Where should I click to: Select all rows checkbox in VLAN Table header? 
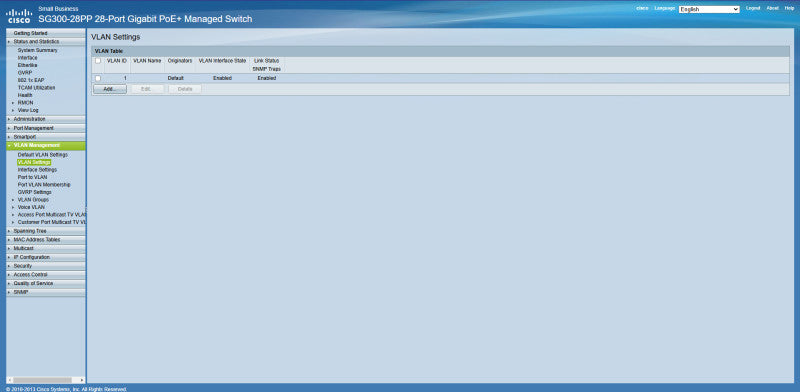(x=98, y=61)
